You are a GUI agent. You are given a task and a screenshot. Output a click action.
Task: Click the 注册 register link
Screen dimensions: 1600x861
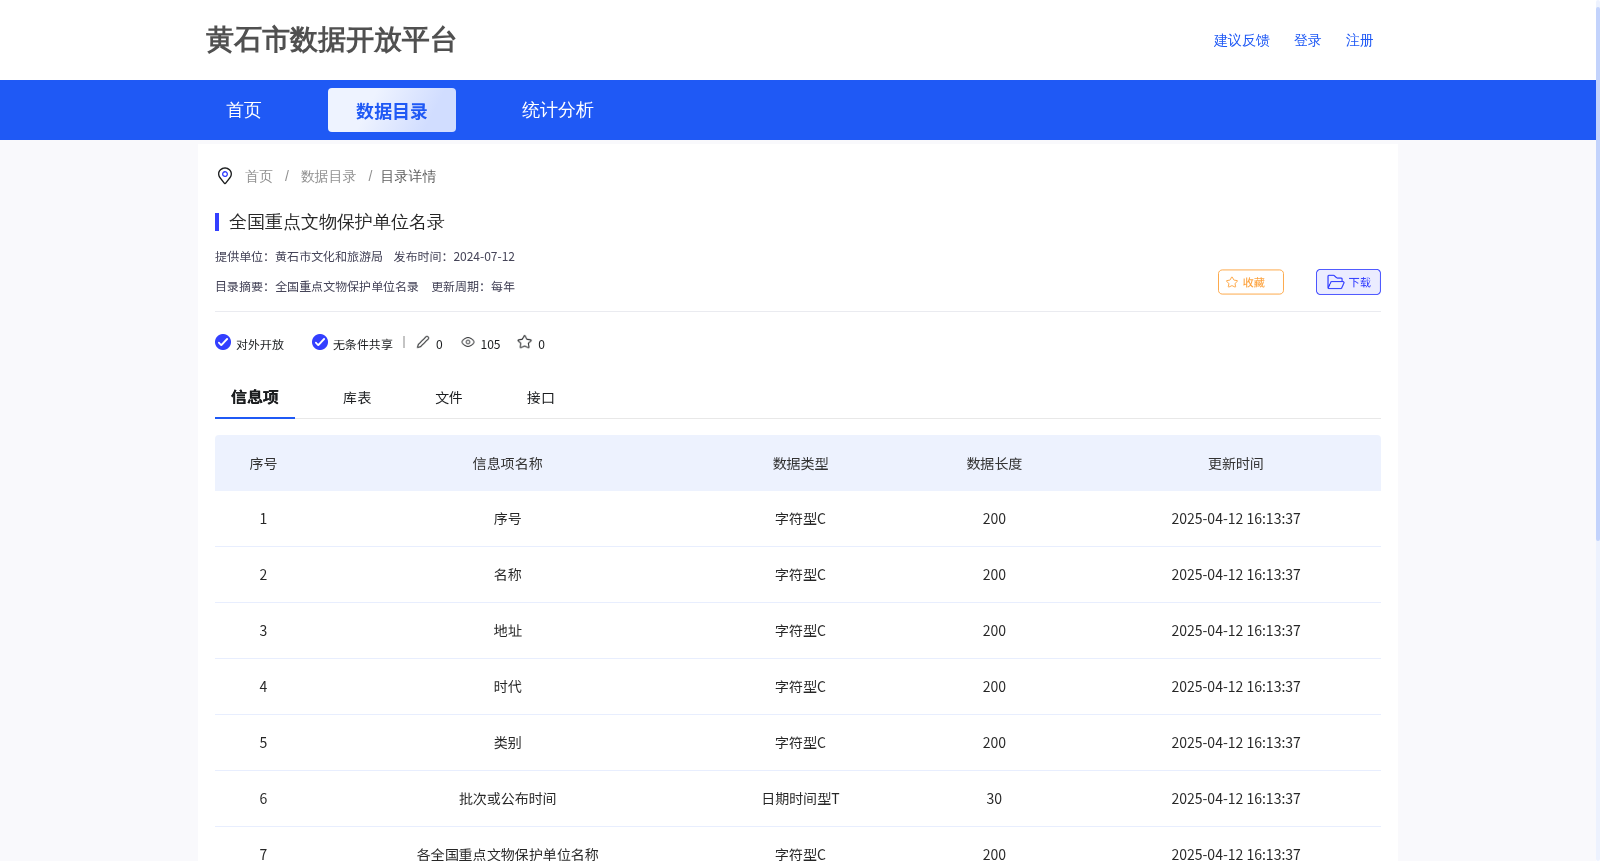[1359, 40]
